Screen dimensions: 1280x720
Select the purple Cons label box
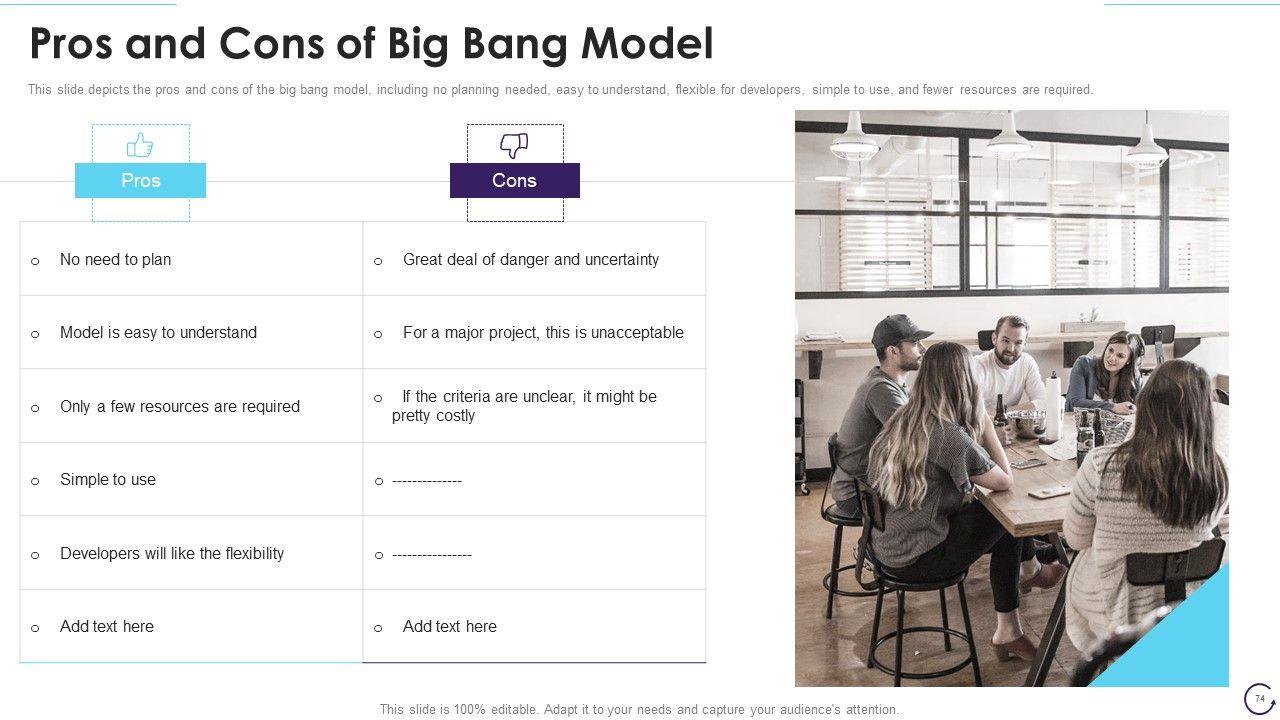point(514,181)
